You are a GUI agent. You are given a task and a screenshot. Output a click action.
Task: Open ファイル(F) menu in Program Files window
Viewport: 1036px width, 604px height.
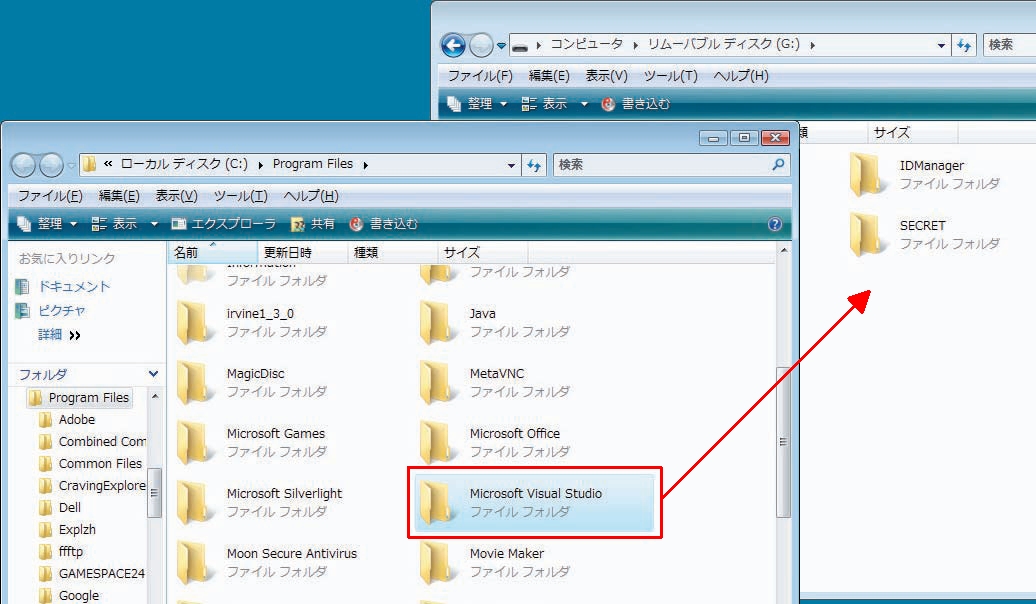pos(50,196)
